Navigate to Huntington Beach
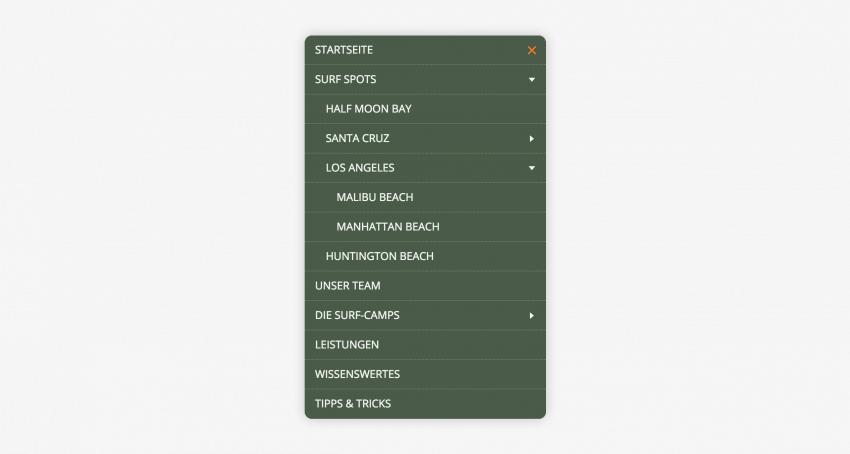Viewport: 850px width, 454px height. (379, 256)
